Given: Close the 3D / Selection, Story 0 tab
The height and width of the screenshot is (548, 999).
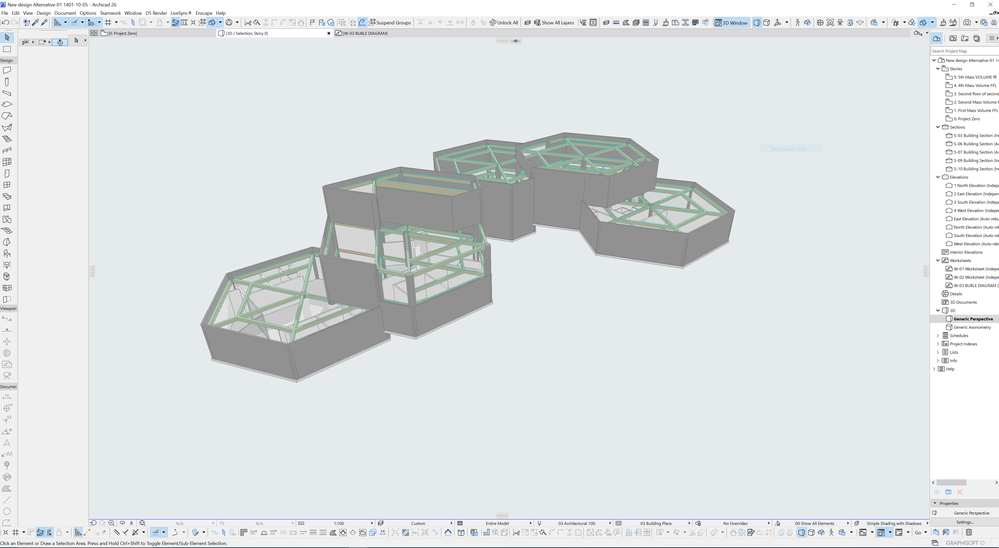Looking at the screenshot, I should (x=329, y=33).
